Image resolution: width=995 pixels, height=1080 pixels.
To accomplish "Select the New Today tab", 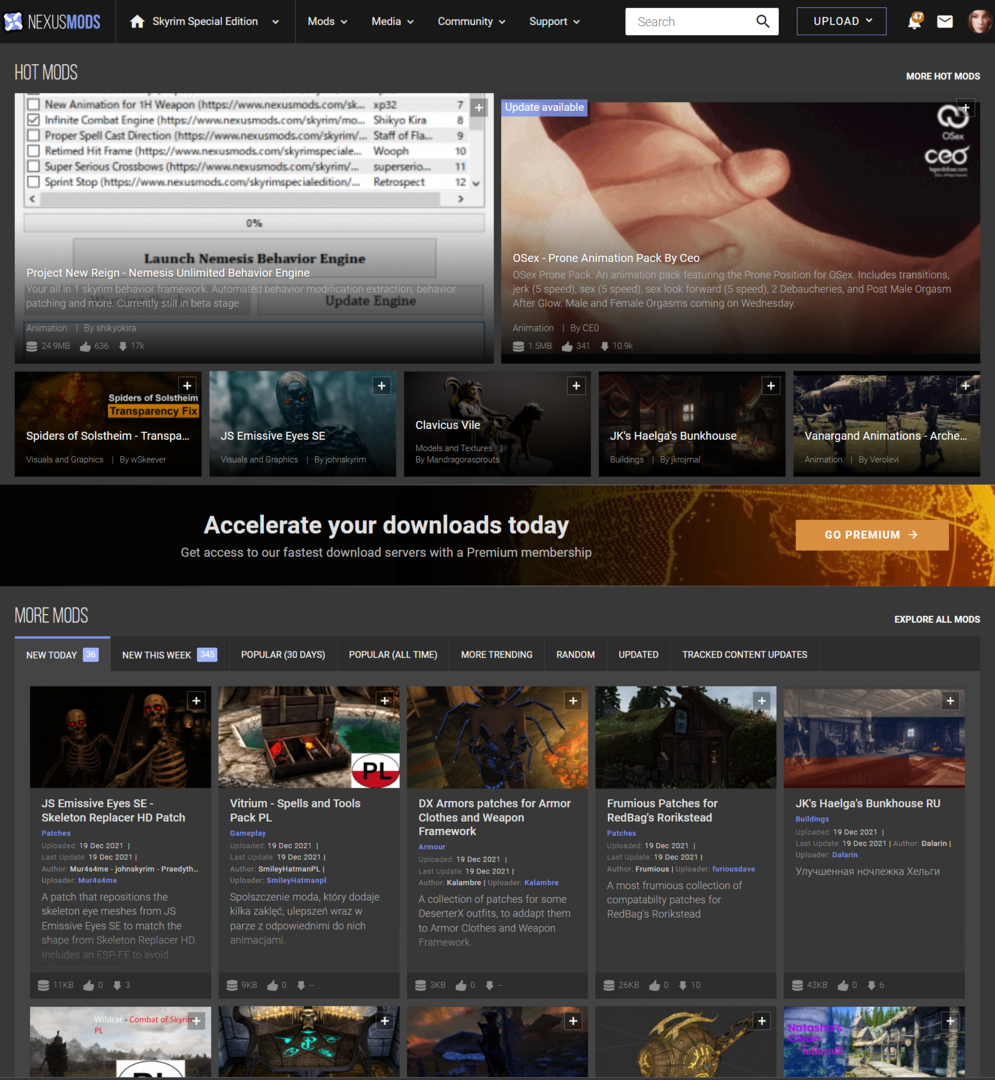I will (63, 654).
